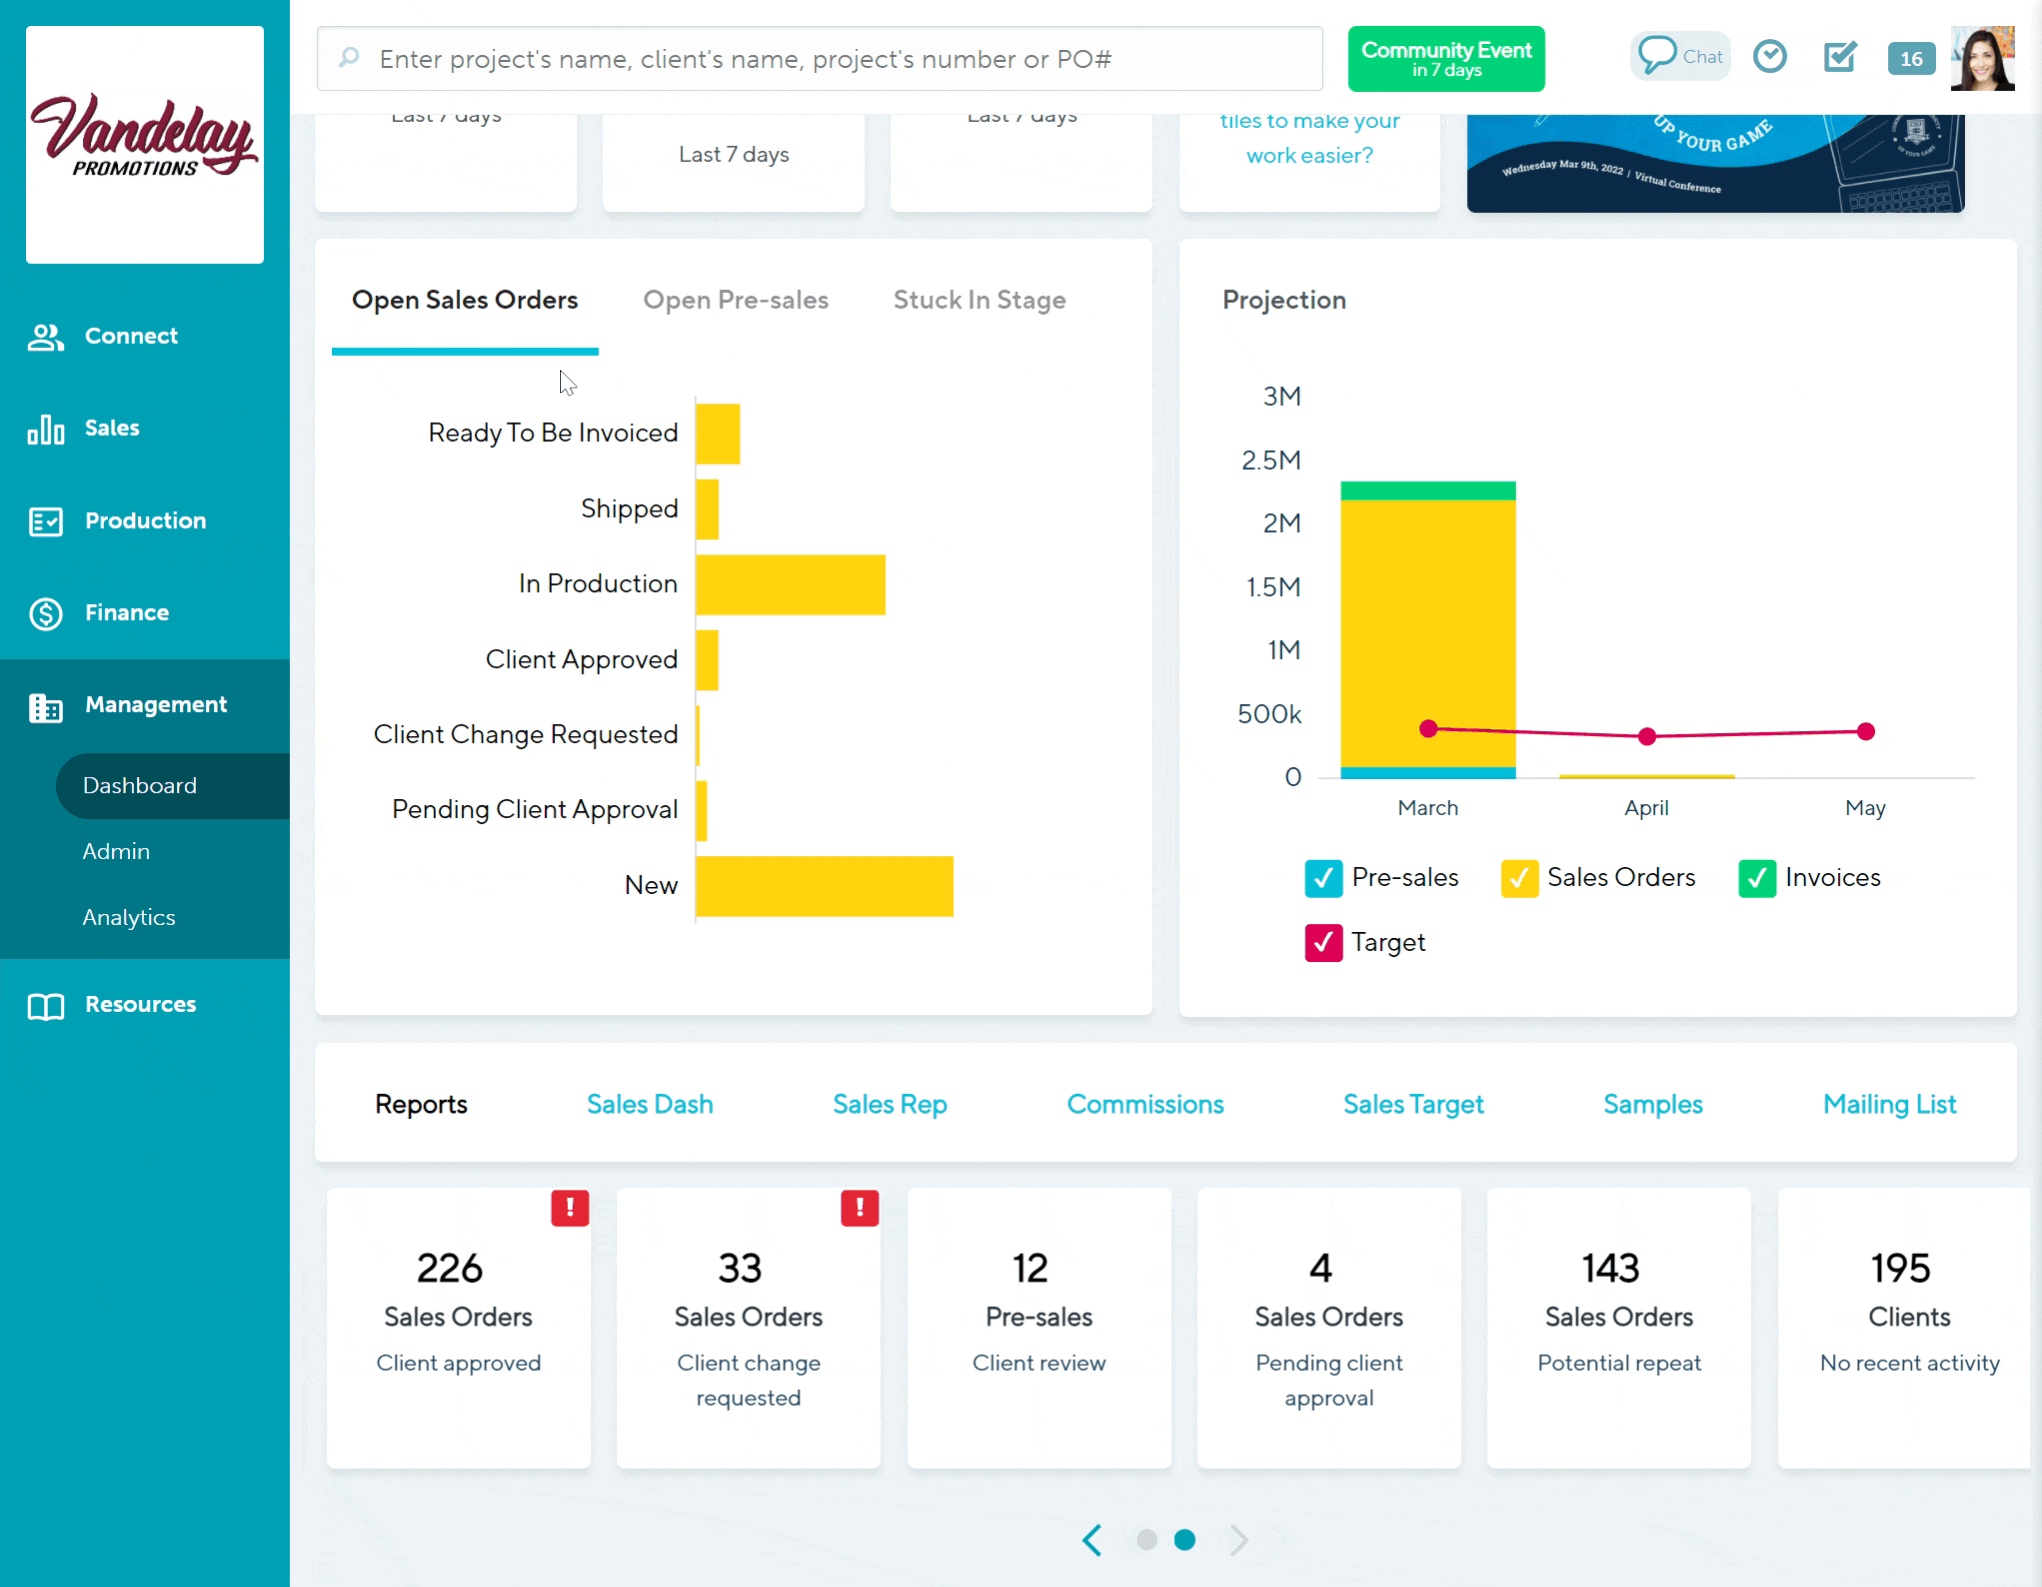
Task: Disable the Invoices legend checkbox
Action: (1756, 878)
